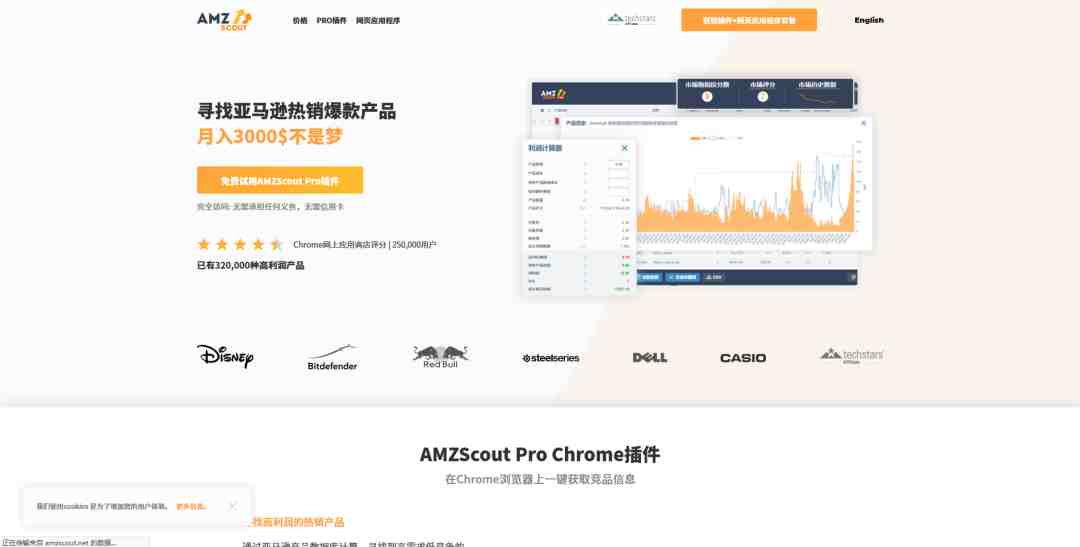Click the orange header bundle button
Screen dimensions: 1080x547
coord(749,20)
